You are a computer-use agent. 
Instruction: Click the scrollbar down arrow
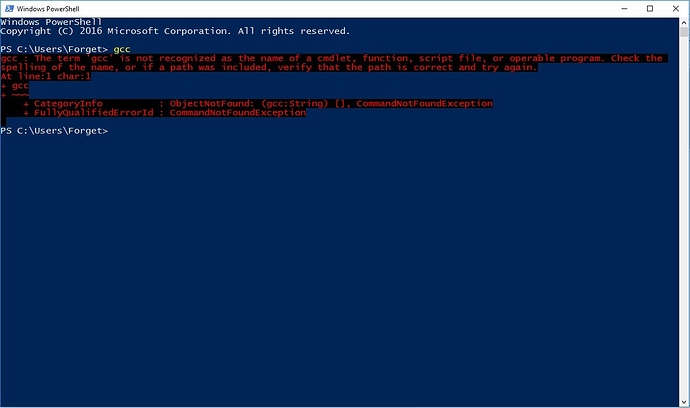tap(684, 402)
